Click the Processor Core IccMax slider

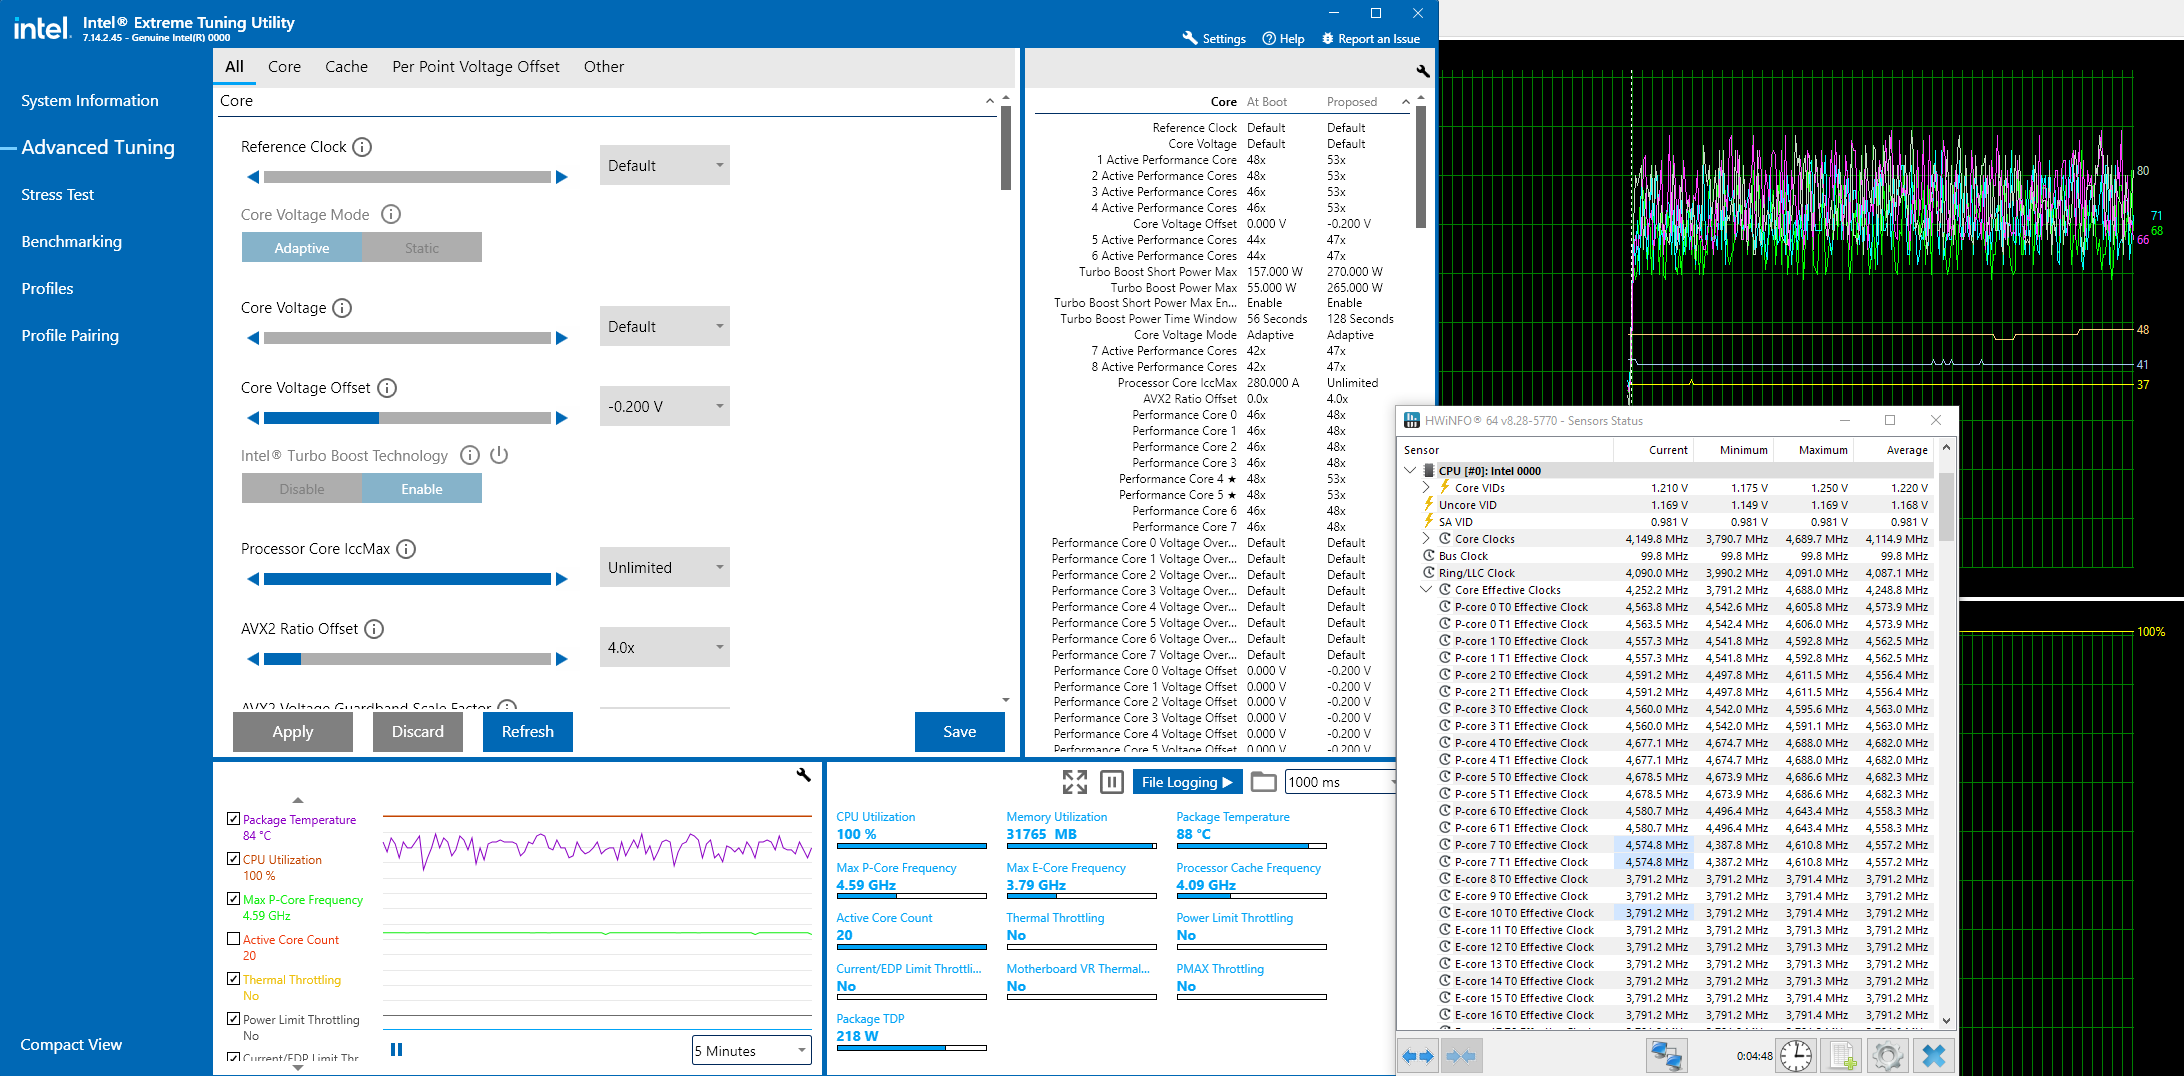(x=407, y=579)
